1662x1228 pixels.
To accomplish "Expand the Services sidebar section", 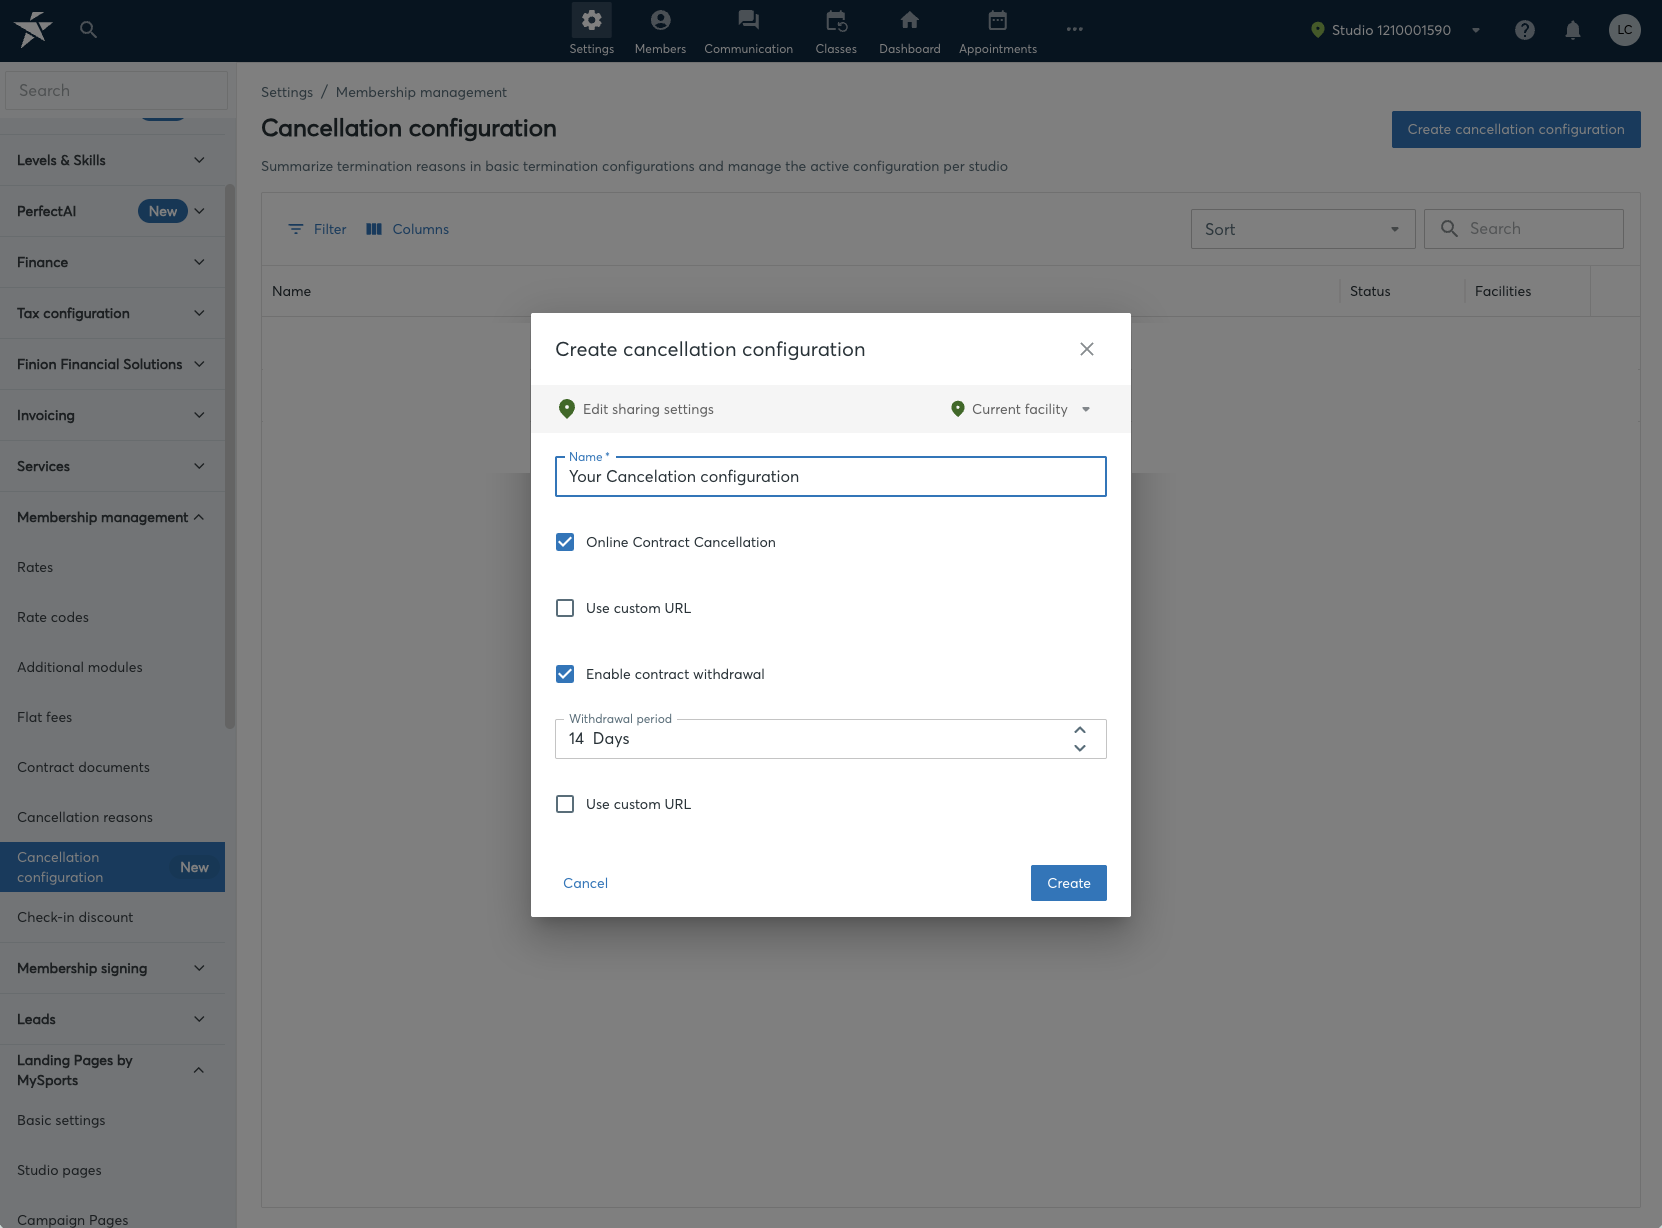I will [x=112, y=466].
